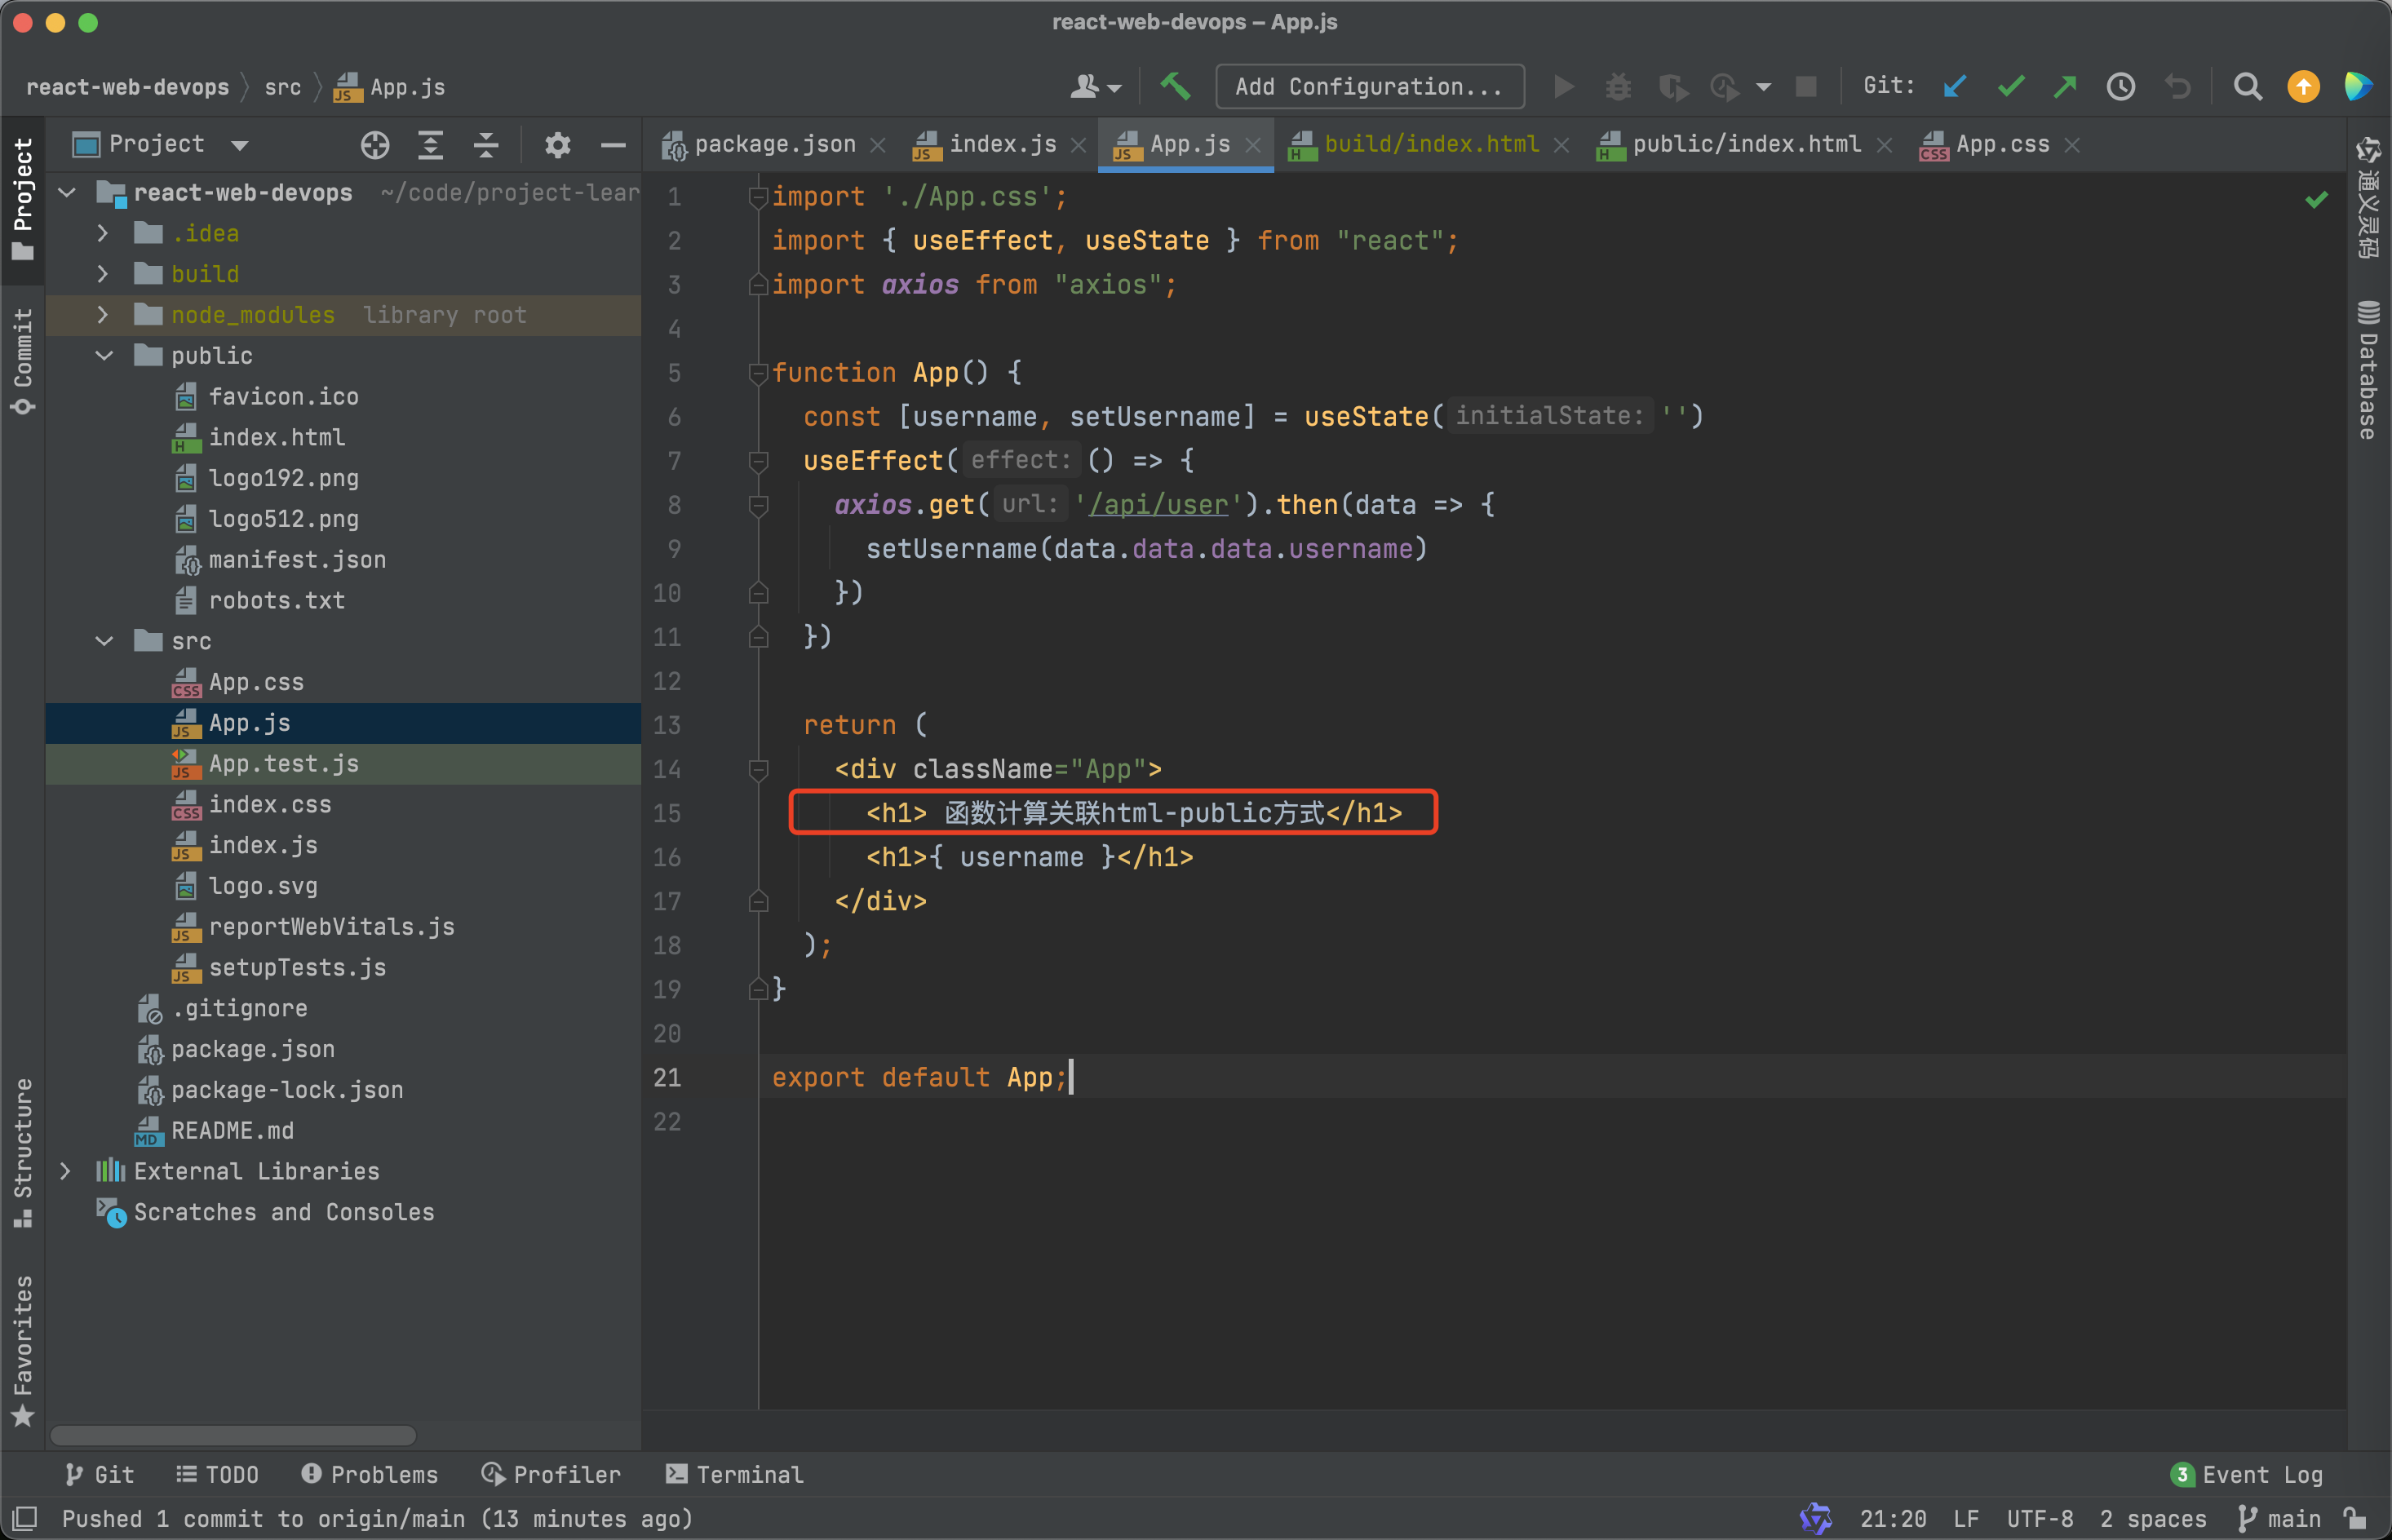The image size is (2392, 1540).
Task: Fold the div block at line 14
Action: coord(758,769)
